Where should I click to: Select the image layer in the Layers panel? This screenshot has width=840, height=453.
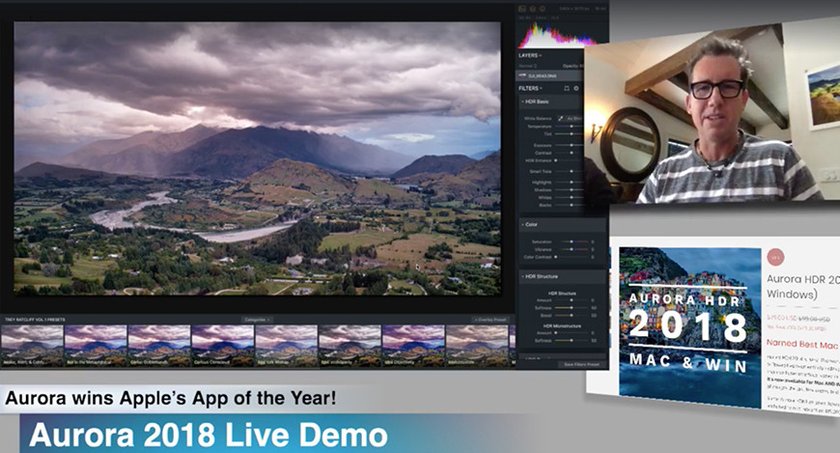point(550,76)
